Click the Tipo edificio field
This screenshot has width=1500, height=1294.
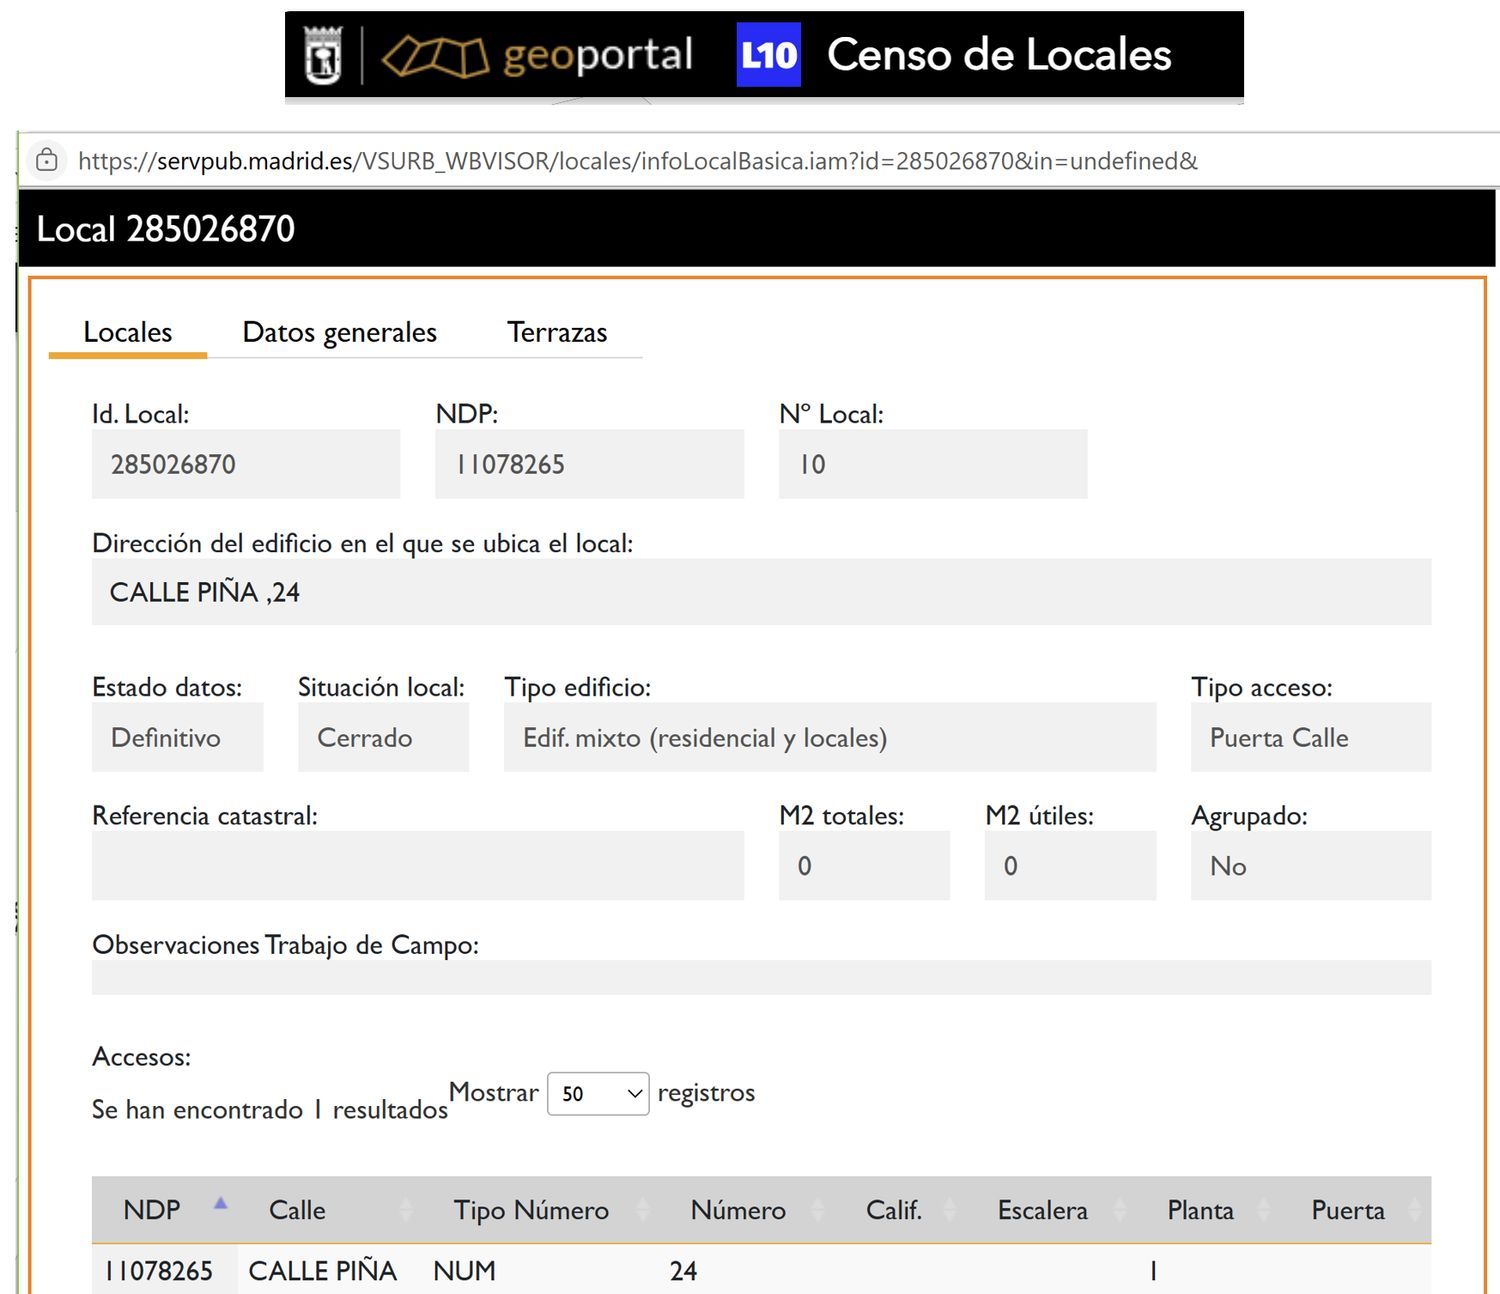830,737
